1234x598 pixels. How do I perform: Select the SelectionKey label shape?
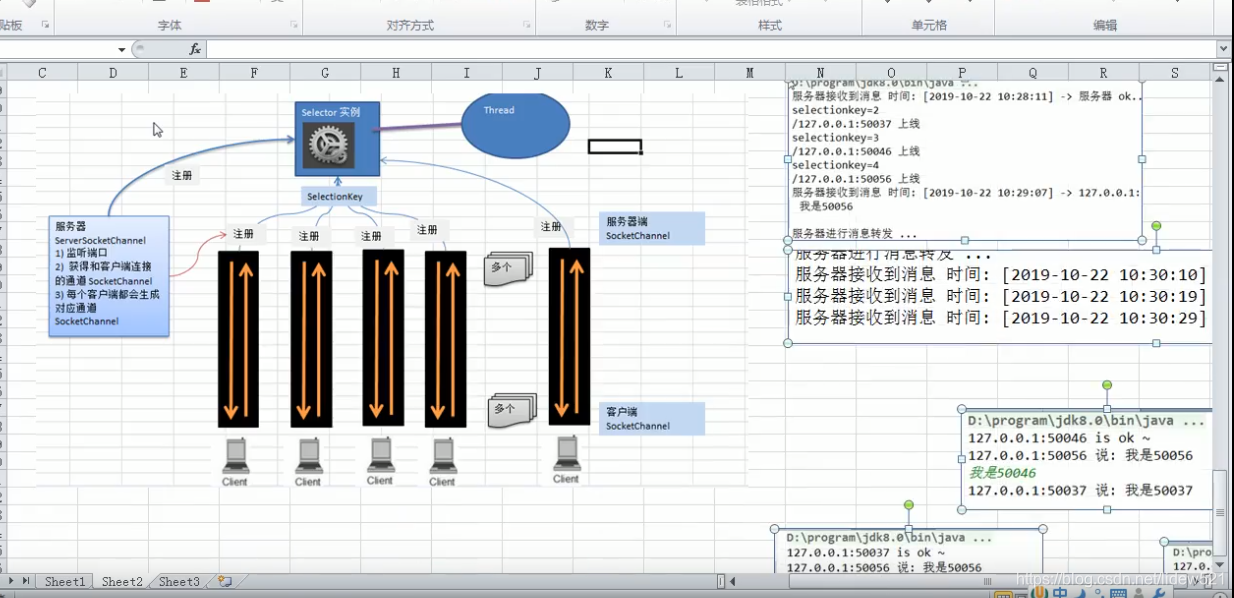tap(341, 197)
